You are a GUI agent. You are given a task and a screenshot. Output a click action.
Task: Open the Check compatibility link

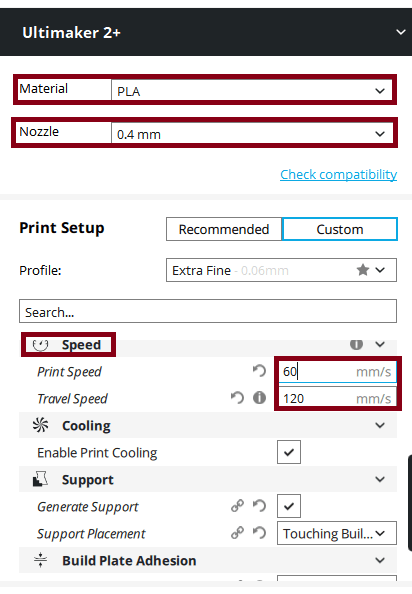(339, 175)
